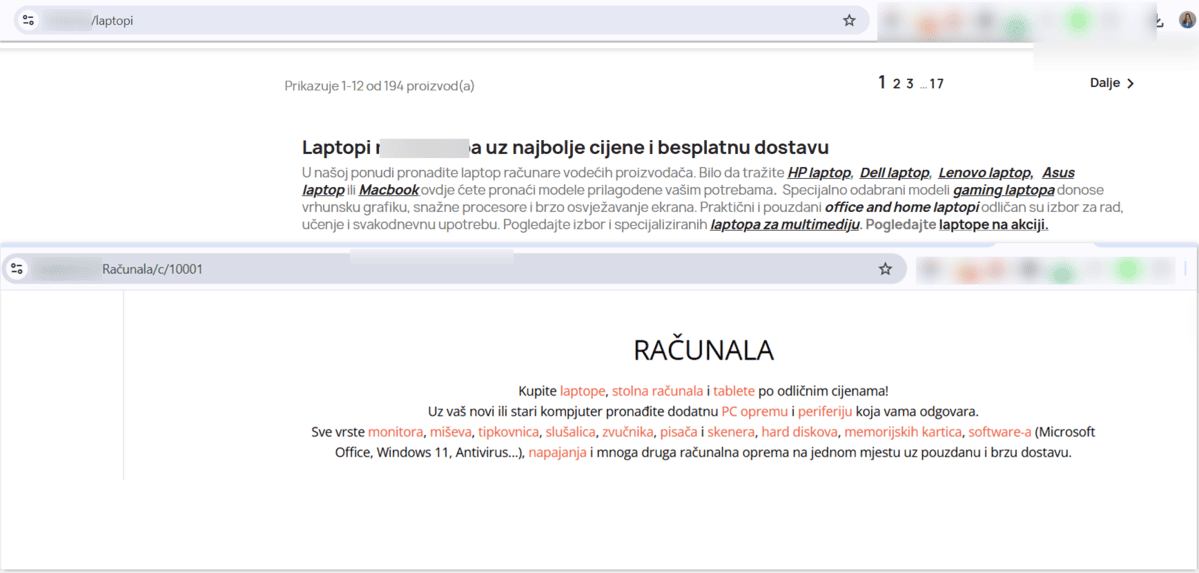Bookmark the Računala page with star icon
1199x573 pixels.
(885, 269)
